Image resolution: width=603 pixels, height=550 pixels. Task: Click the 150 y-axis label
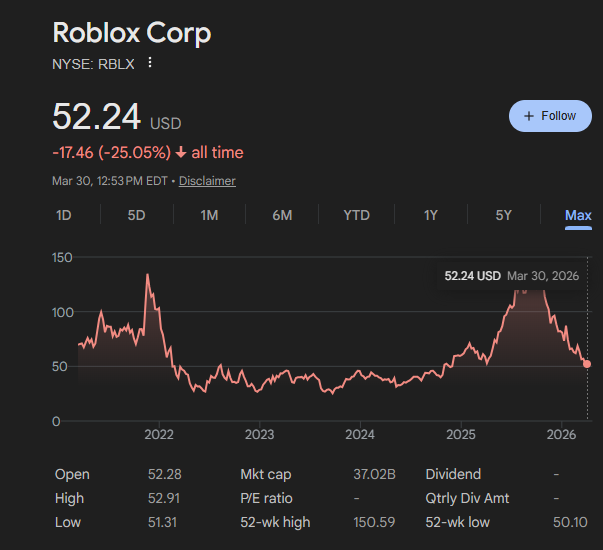pos(62,258)
